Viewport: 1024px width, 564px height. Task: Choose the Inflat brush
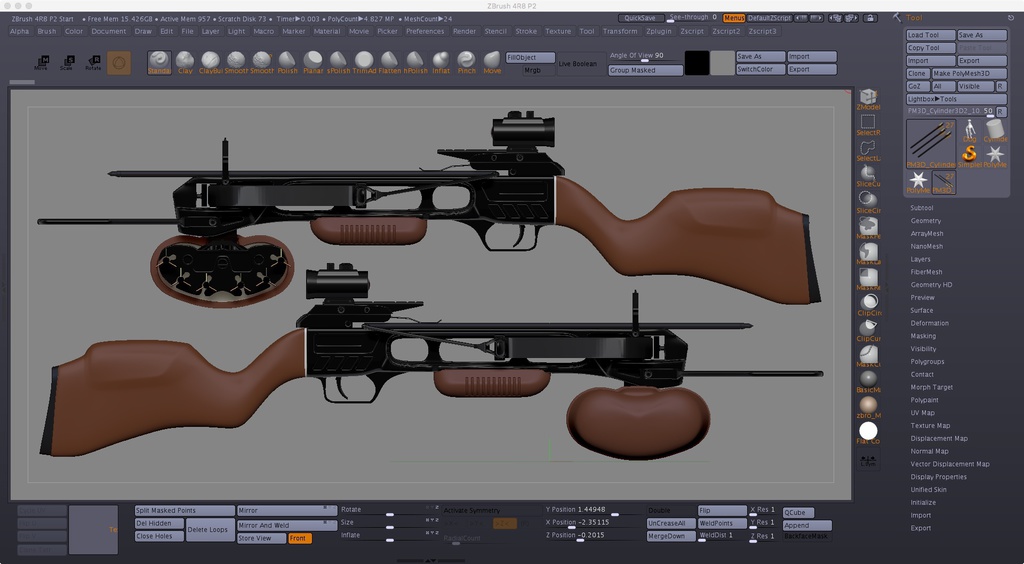coord(441,63)
